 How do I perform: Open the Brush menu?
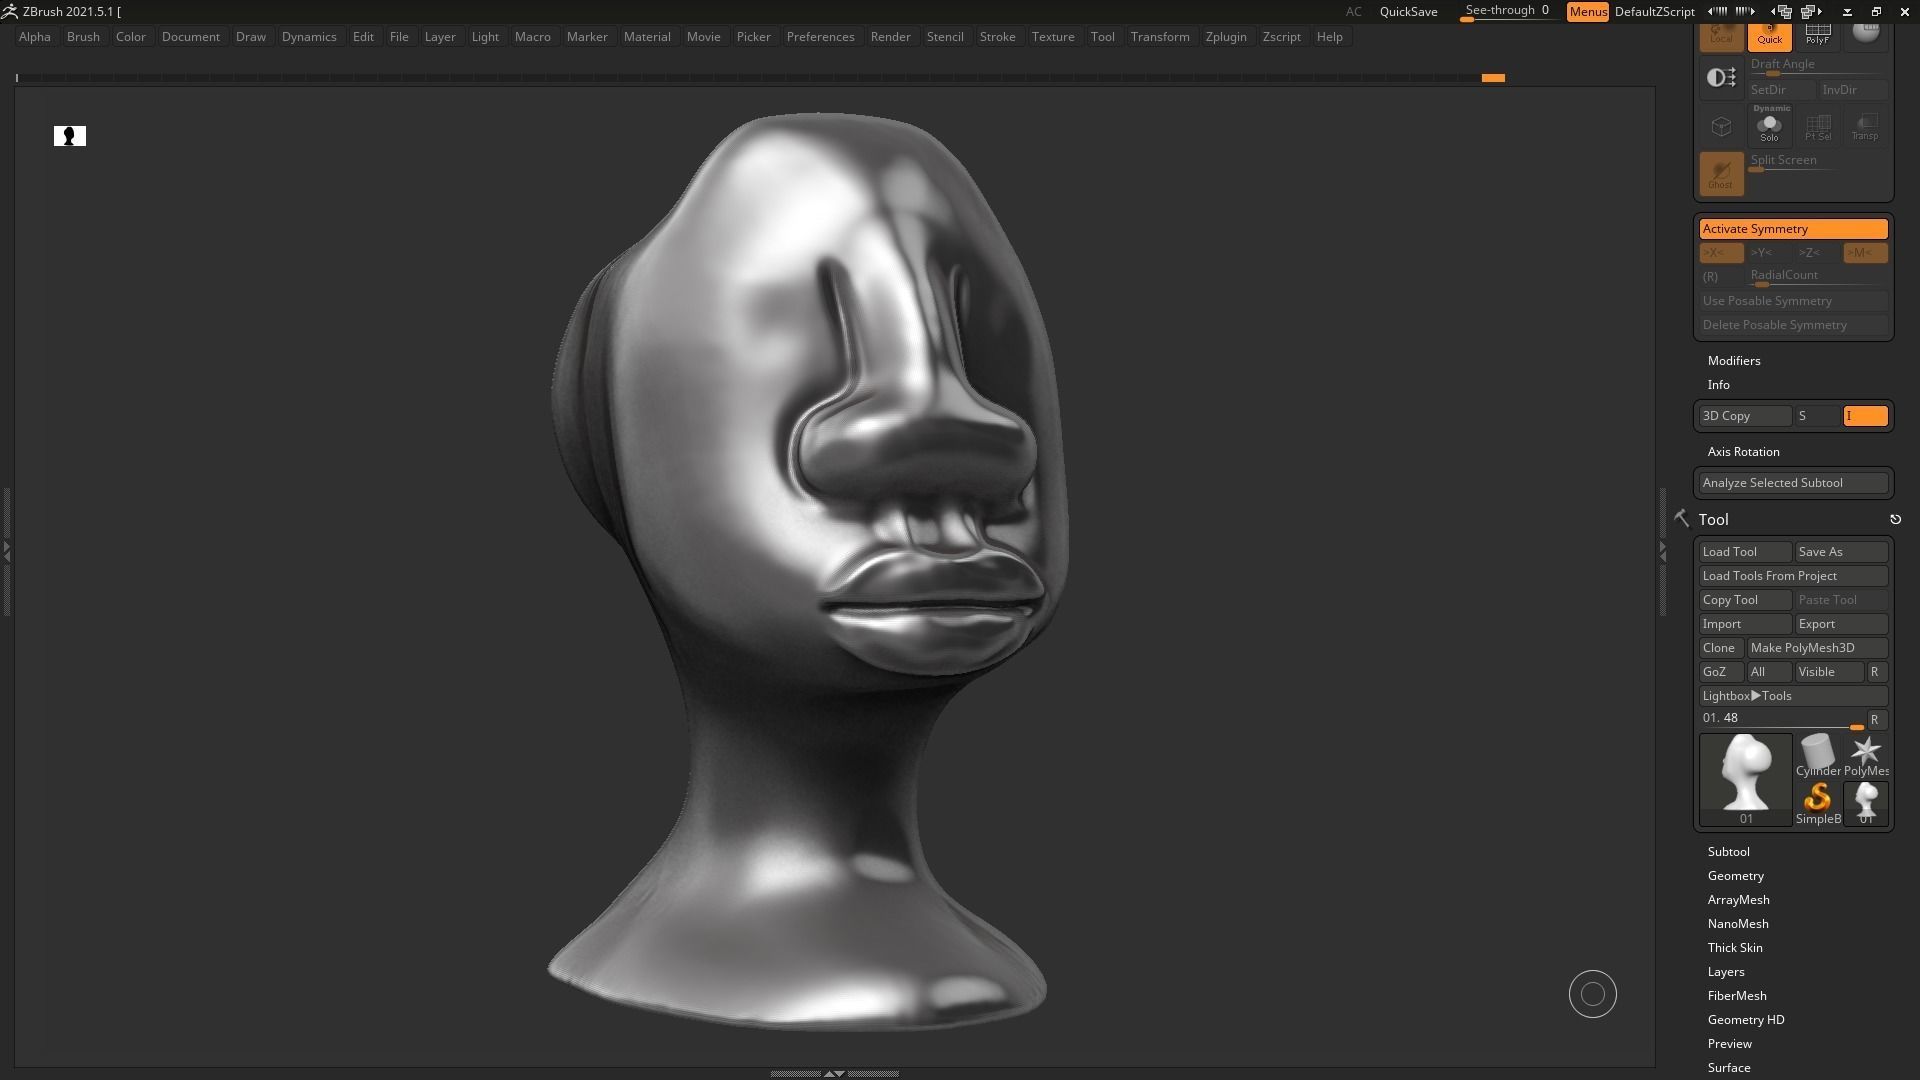point(83,37)
